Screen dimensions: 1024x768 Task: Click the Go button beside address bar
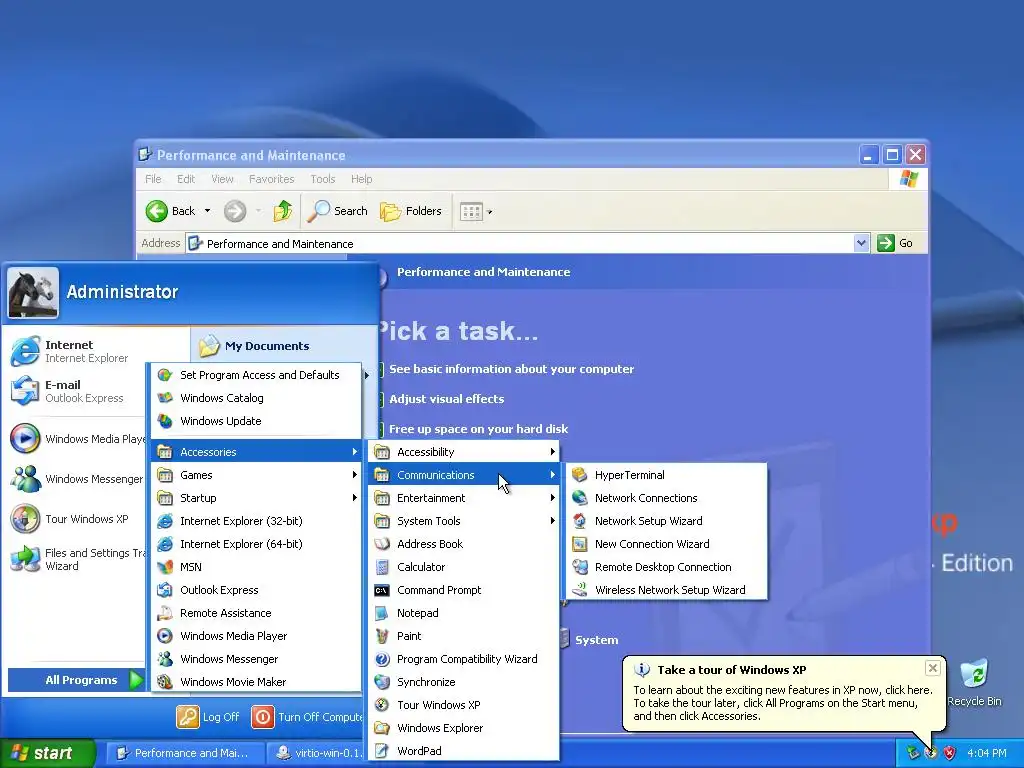tap(895, 243)
